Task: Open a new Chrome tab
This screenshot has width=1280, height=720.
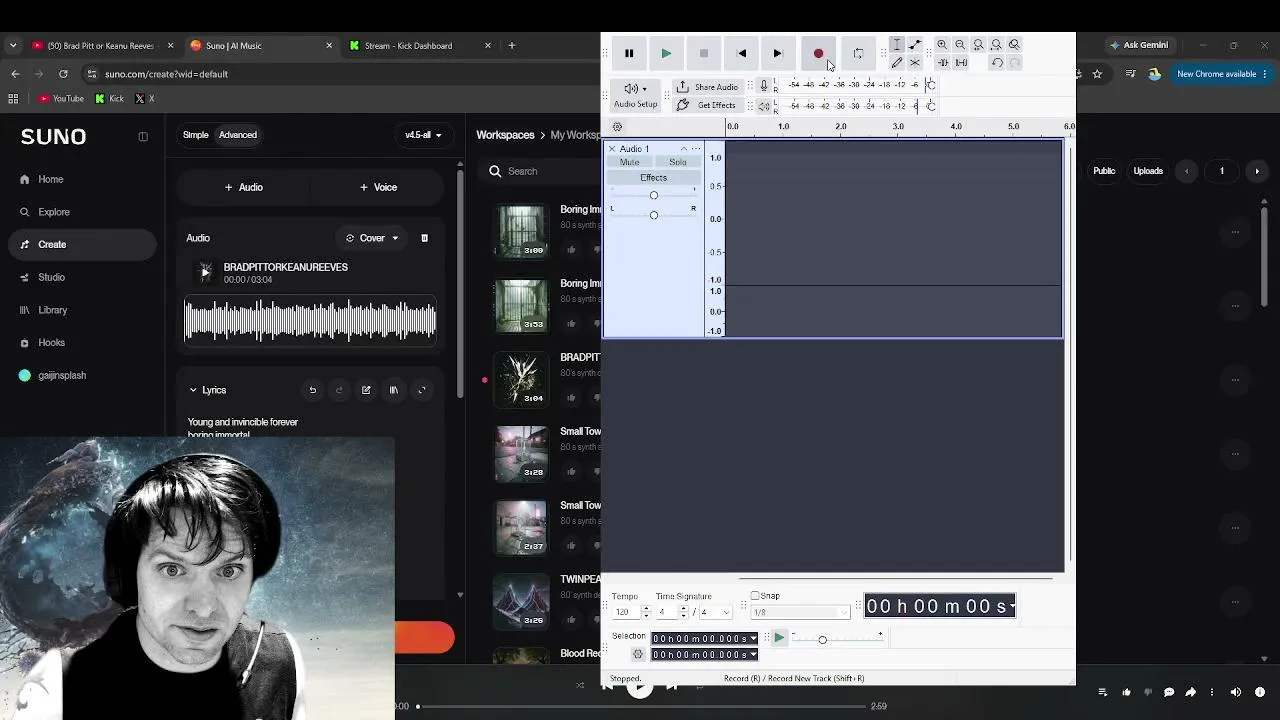Action: (x=512, y=45)
